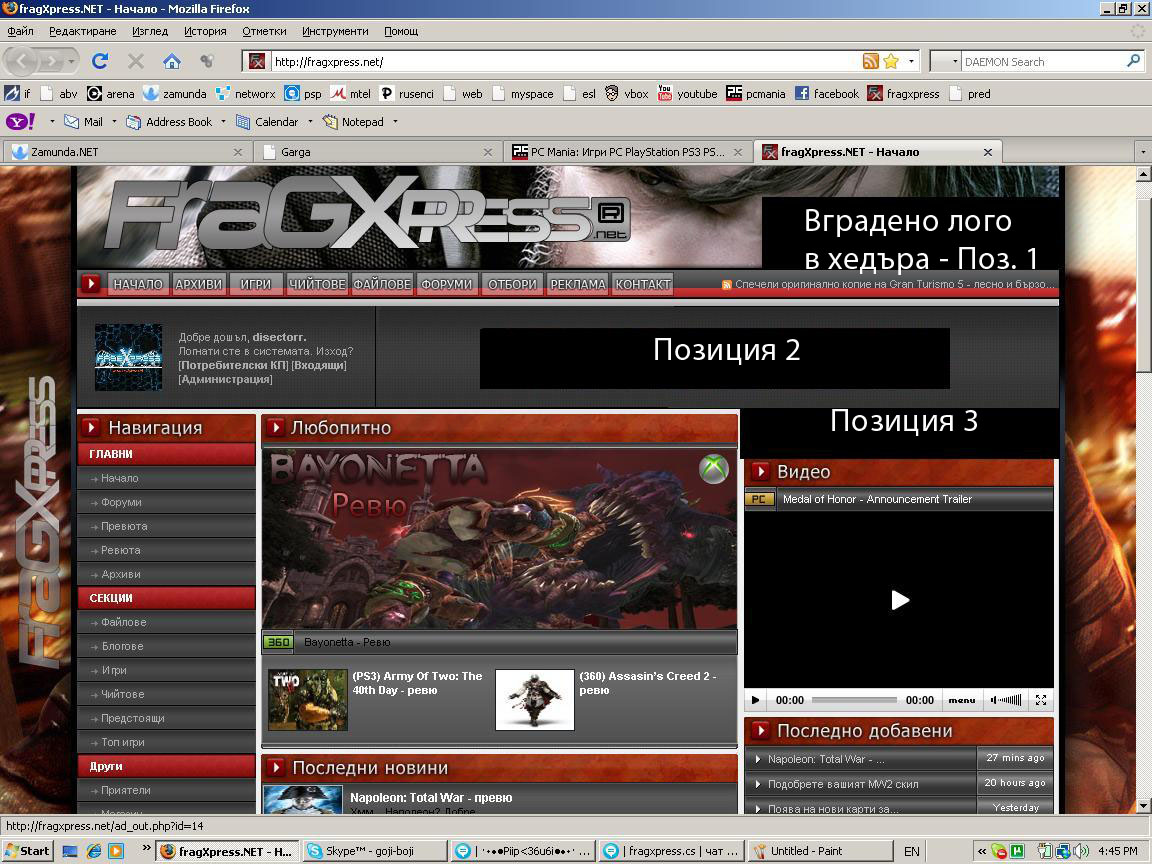Click the НАЧАЛО site navigation button
This screenshot has height=864, width=1152.
point(137,284)
